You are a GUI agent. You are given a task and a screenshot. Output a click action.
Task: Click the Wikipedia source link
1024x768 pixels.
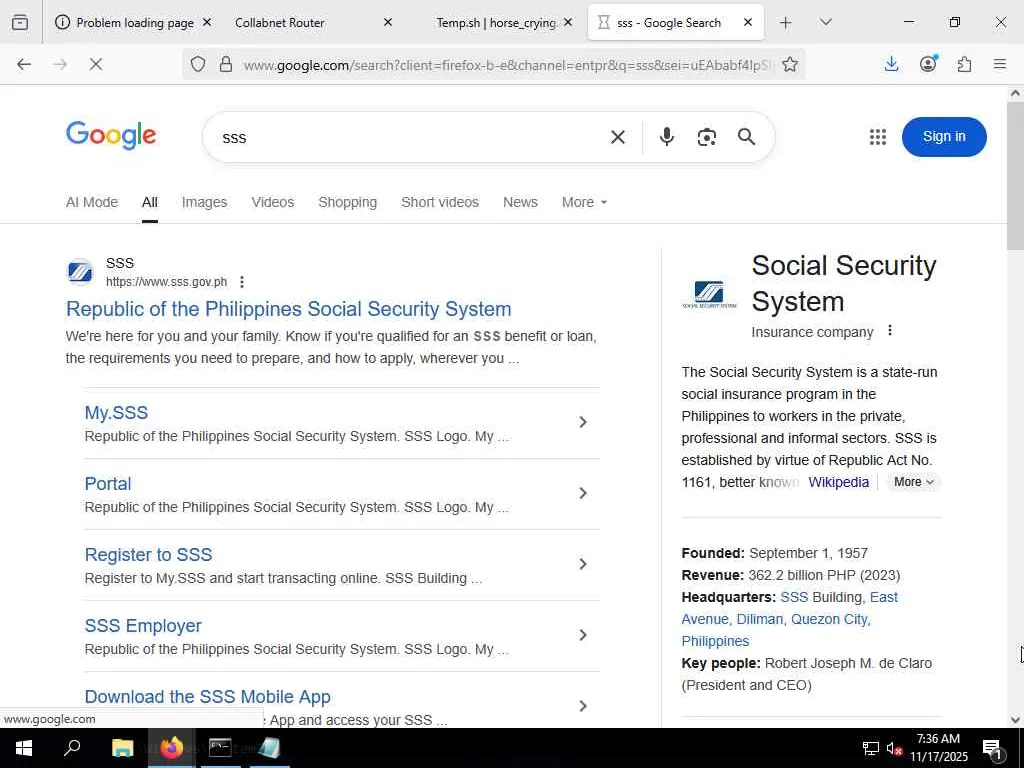pyautogui.click(x=838, y=482)
